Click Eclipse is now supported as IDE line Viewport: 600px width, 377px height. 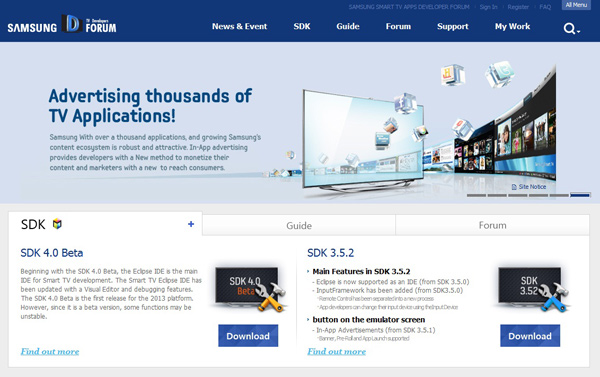click(x=392, y=282)
